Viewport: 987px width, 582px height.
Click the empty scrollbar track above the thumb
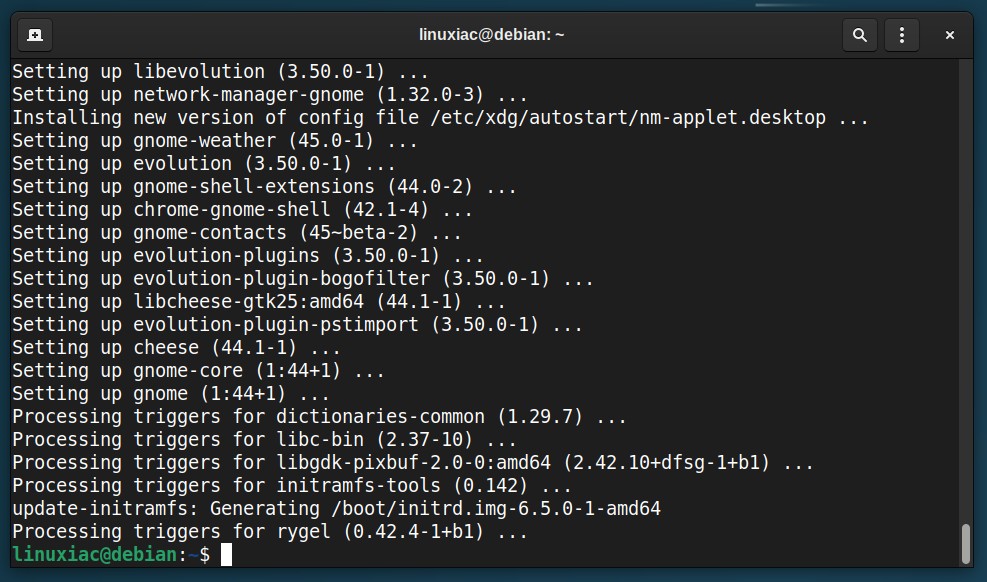966,289
